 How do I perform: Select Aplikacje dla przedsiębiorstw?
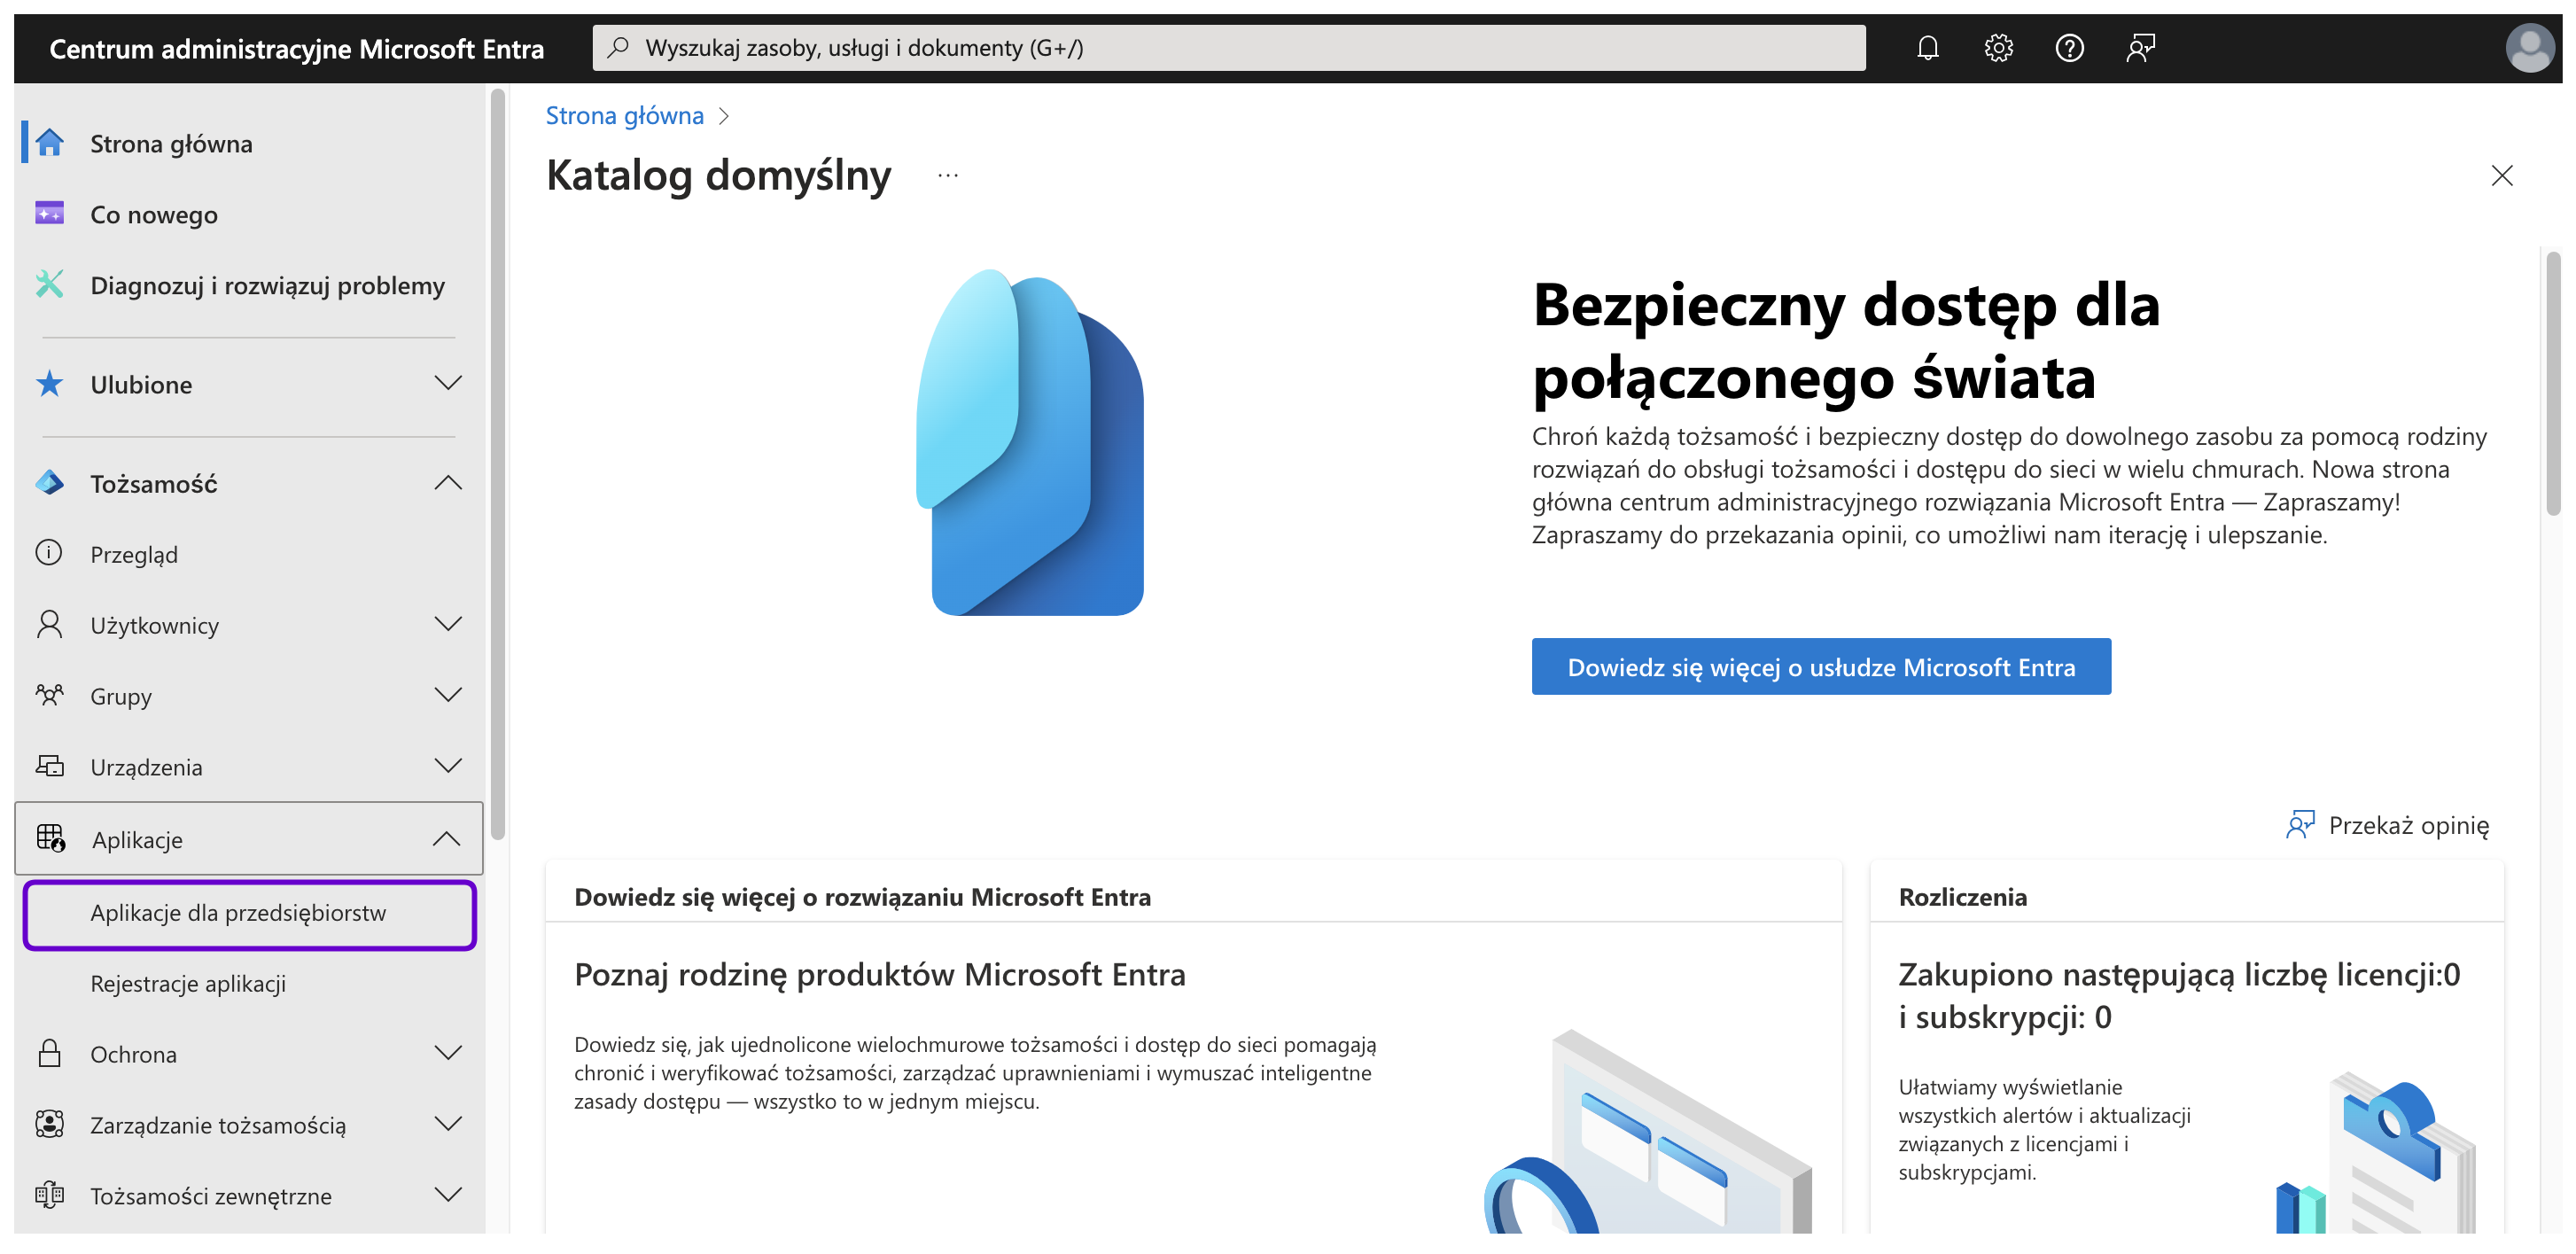[x=250, y=914]
